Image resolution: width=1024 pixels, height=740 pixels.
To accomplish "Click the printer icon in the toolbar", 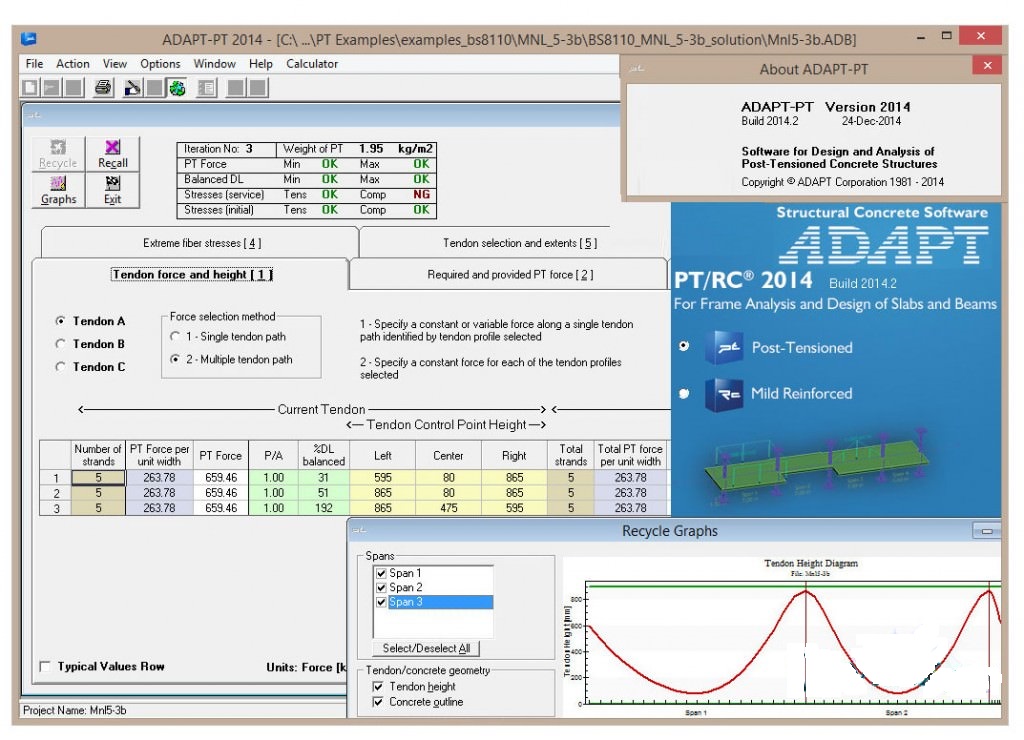I will pyautogui.click(x=103, y=88).
